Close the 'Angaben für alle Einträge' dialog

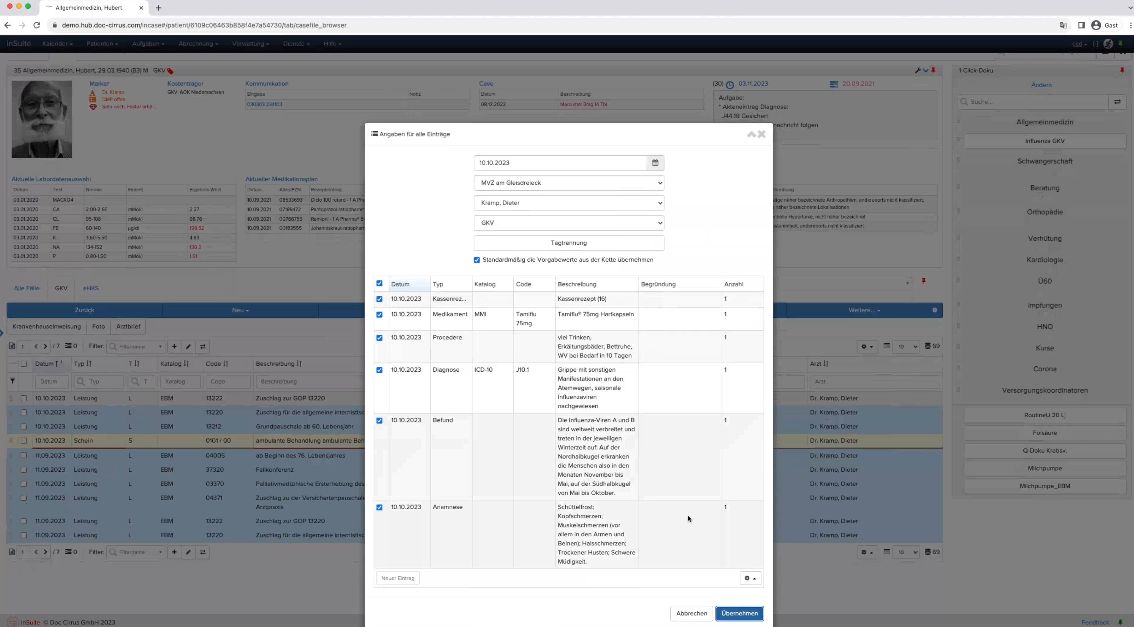click(762, 135)
